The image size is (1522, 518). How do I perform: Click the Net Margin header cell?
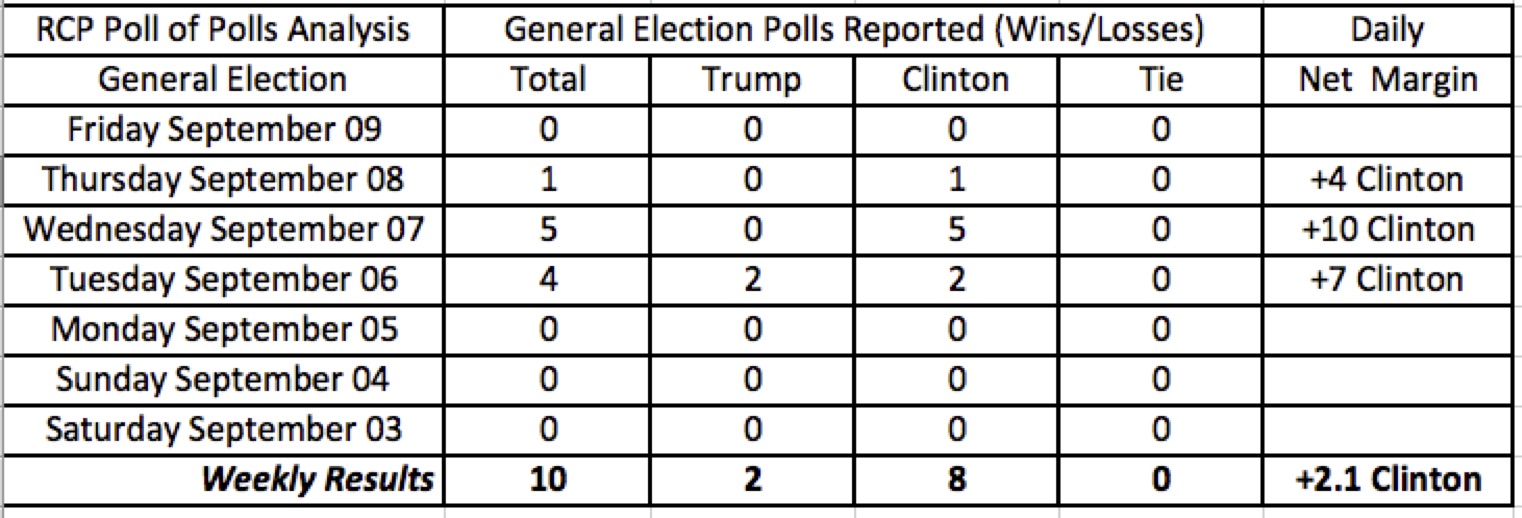coord(1386,80)
